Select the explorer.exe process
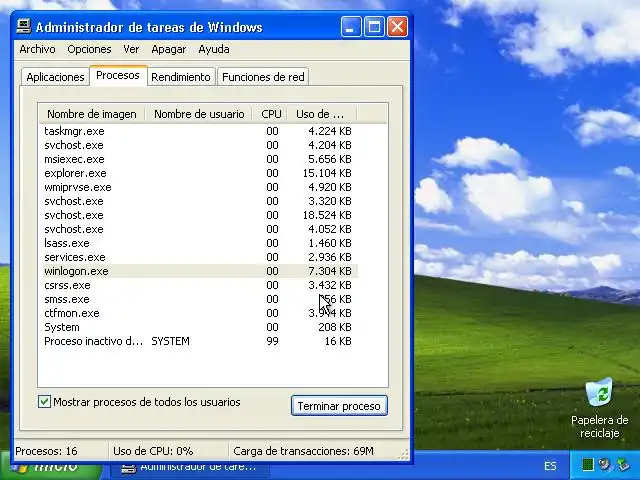Viewport: 640px width, 480px height. pos(199,173)
